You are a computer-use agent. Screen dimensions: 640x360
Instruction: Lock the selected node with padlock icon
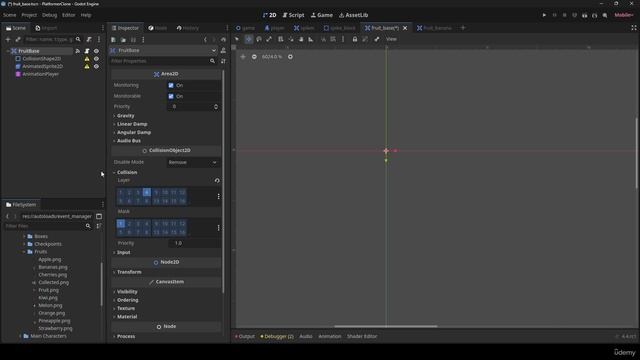click(x=355, y=39)
